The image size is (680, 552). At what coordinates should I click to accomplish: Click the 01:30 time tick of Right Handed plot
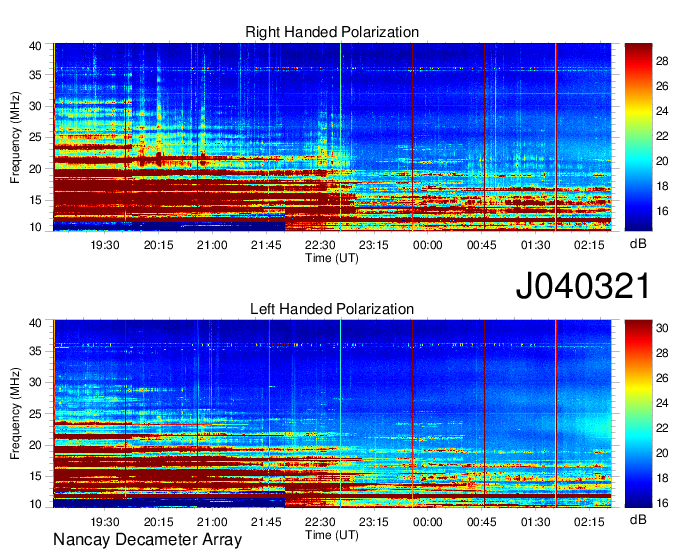click(535, 245)
